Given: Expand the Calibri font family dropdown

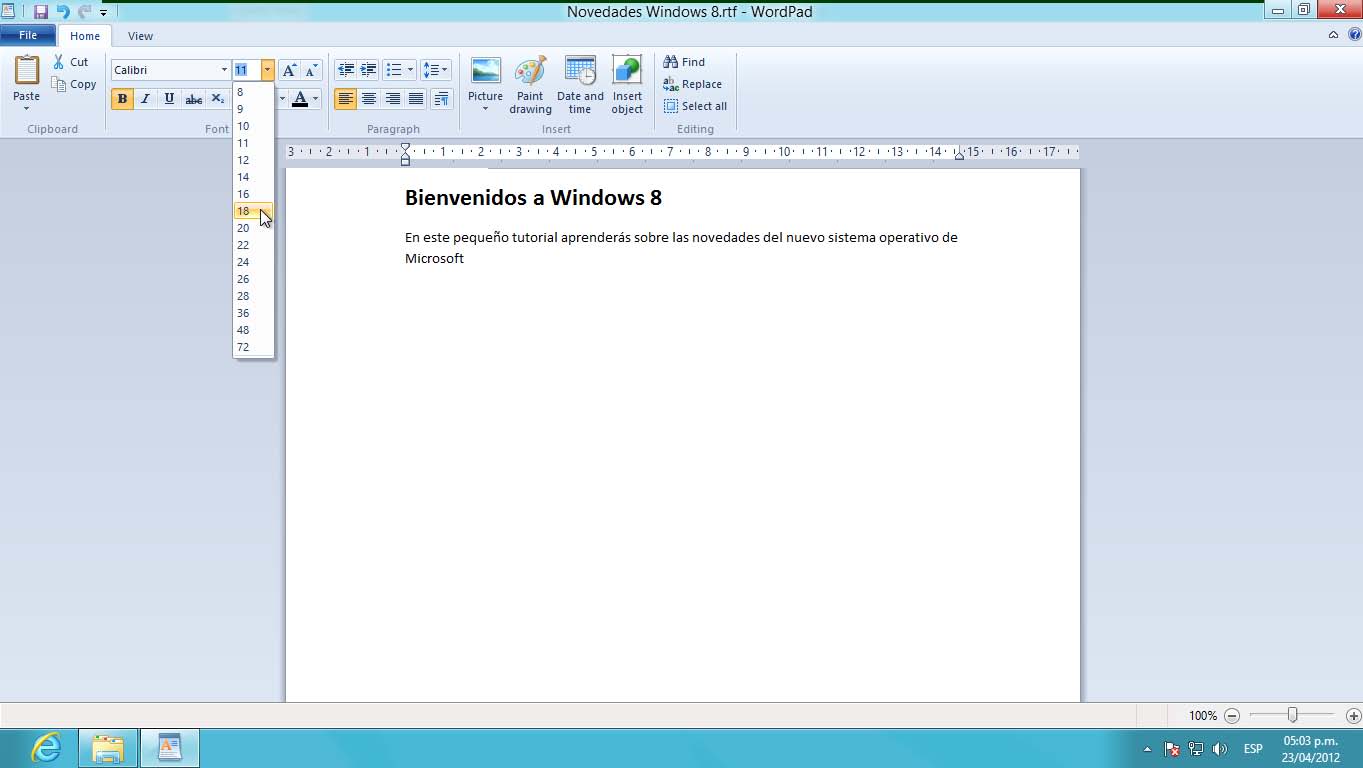Looking at the screenshot, I should [x=224, y=70].
